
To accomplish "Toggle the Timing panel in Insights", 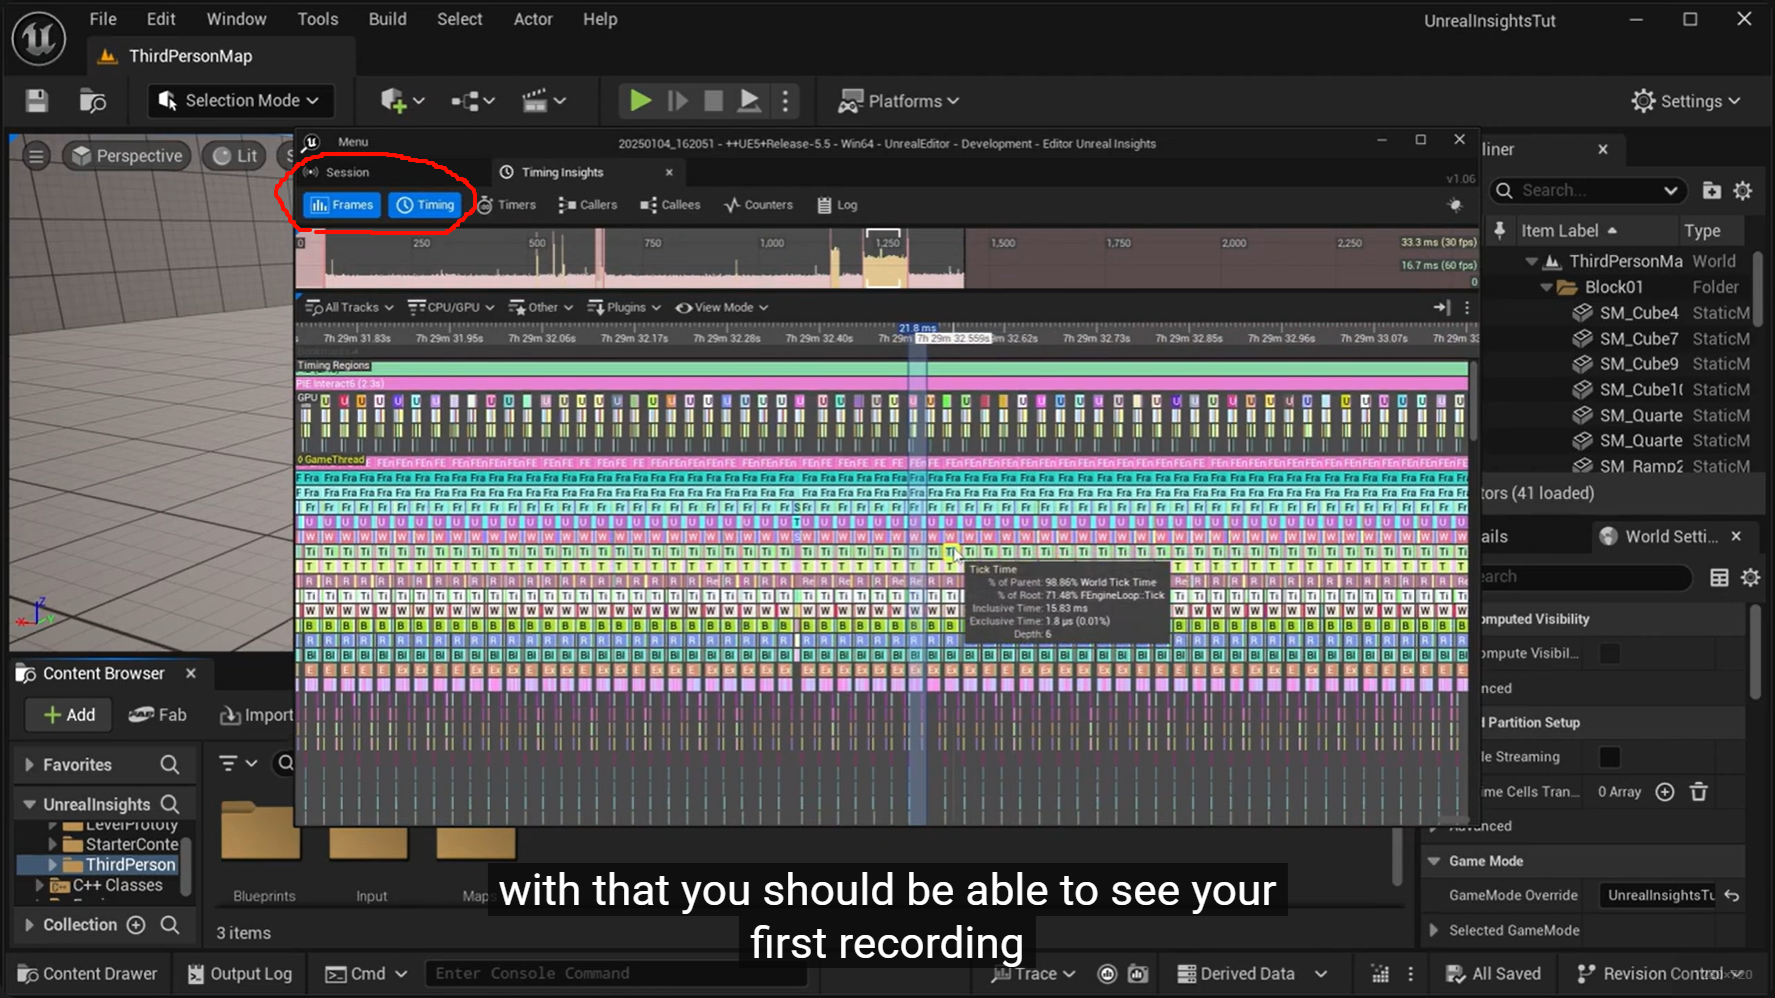I will pyautogui.click(x=425, y=205).
